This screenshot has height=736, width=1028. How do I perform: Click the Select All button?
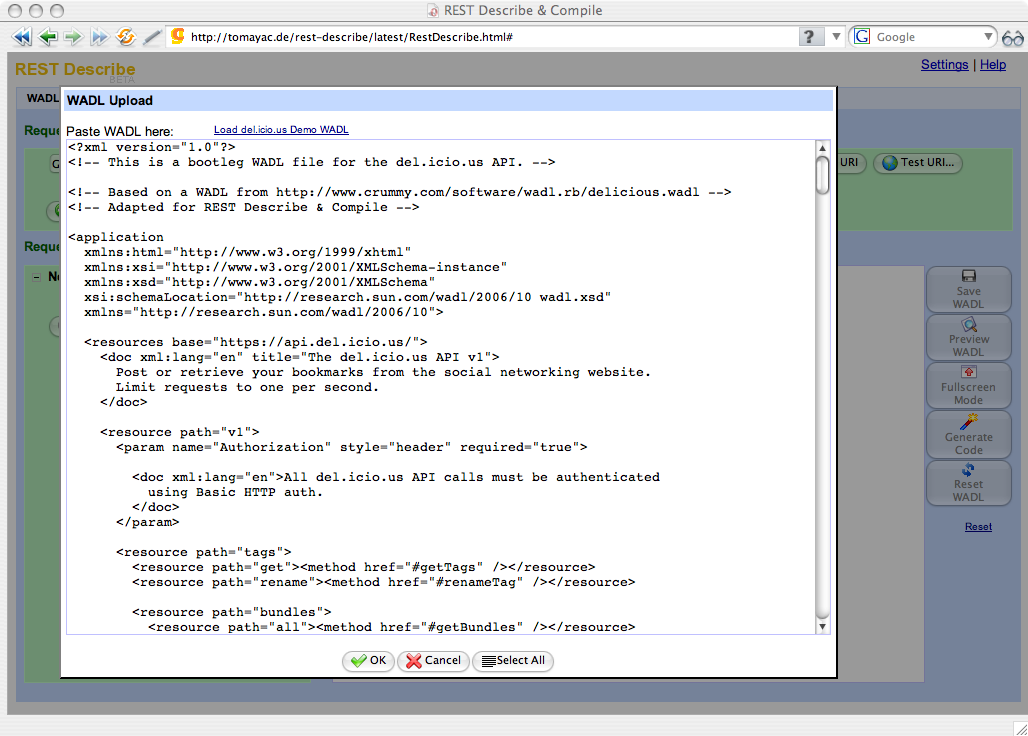click(513, 661)
